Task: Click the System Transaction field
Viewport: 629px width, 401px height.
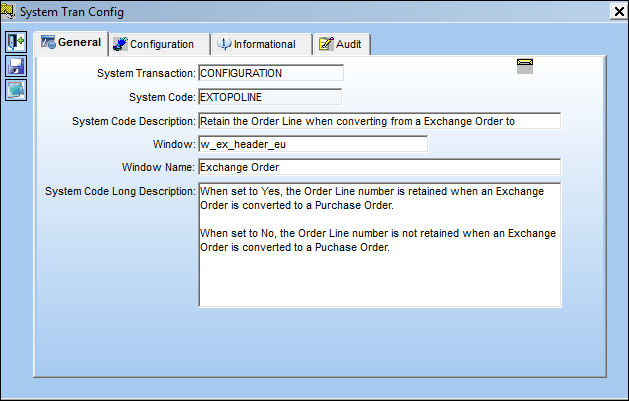Action: [x=271, y=73]
